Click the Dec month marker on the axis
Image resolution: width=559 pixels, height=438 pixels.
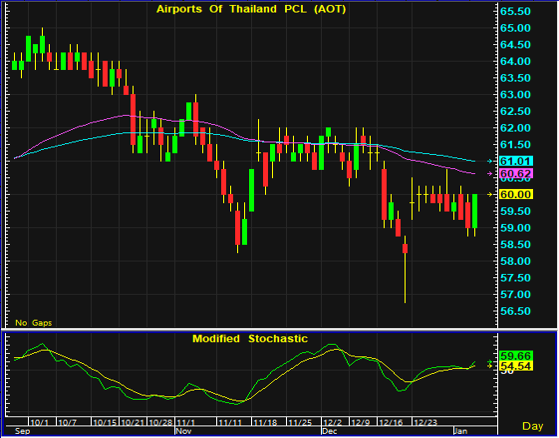click(x=330, y=431)
